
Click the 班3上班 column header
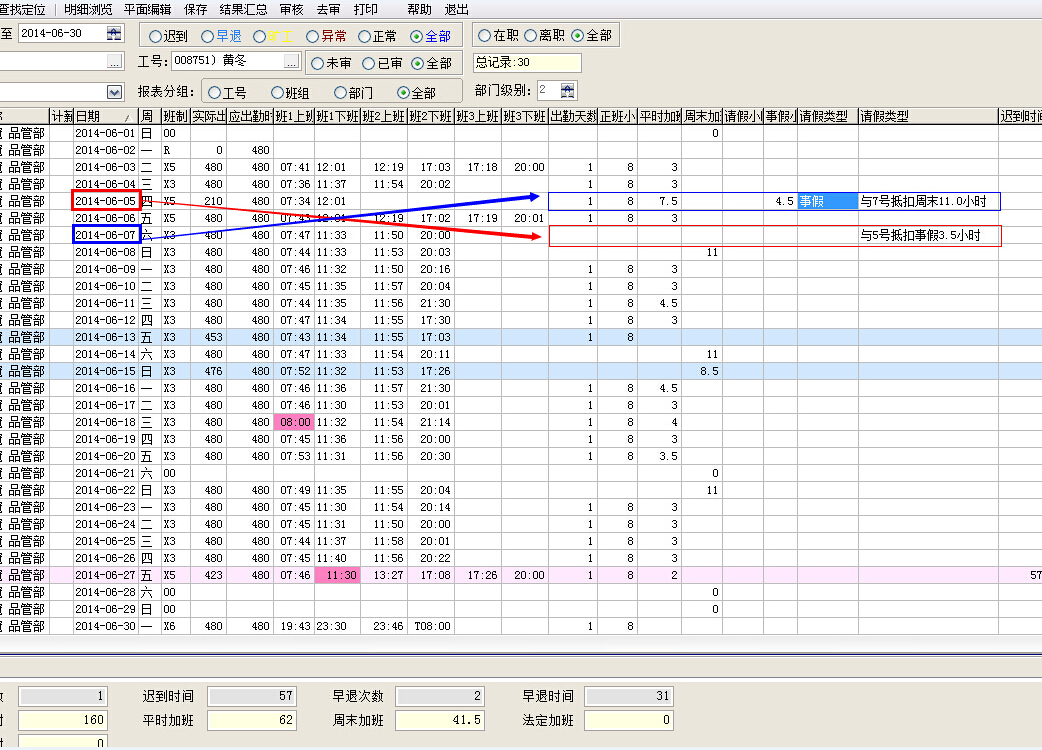point(478,116)
